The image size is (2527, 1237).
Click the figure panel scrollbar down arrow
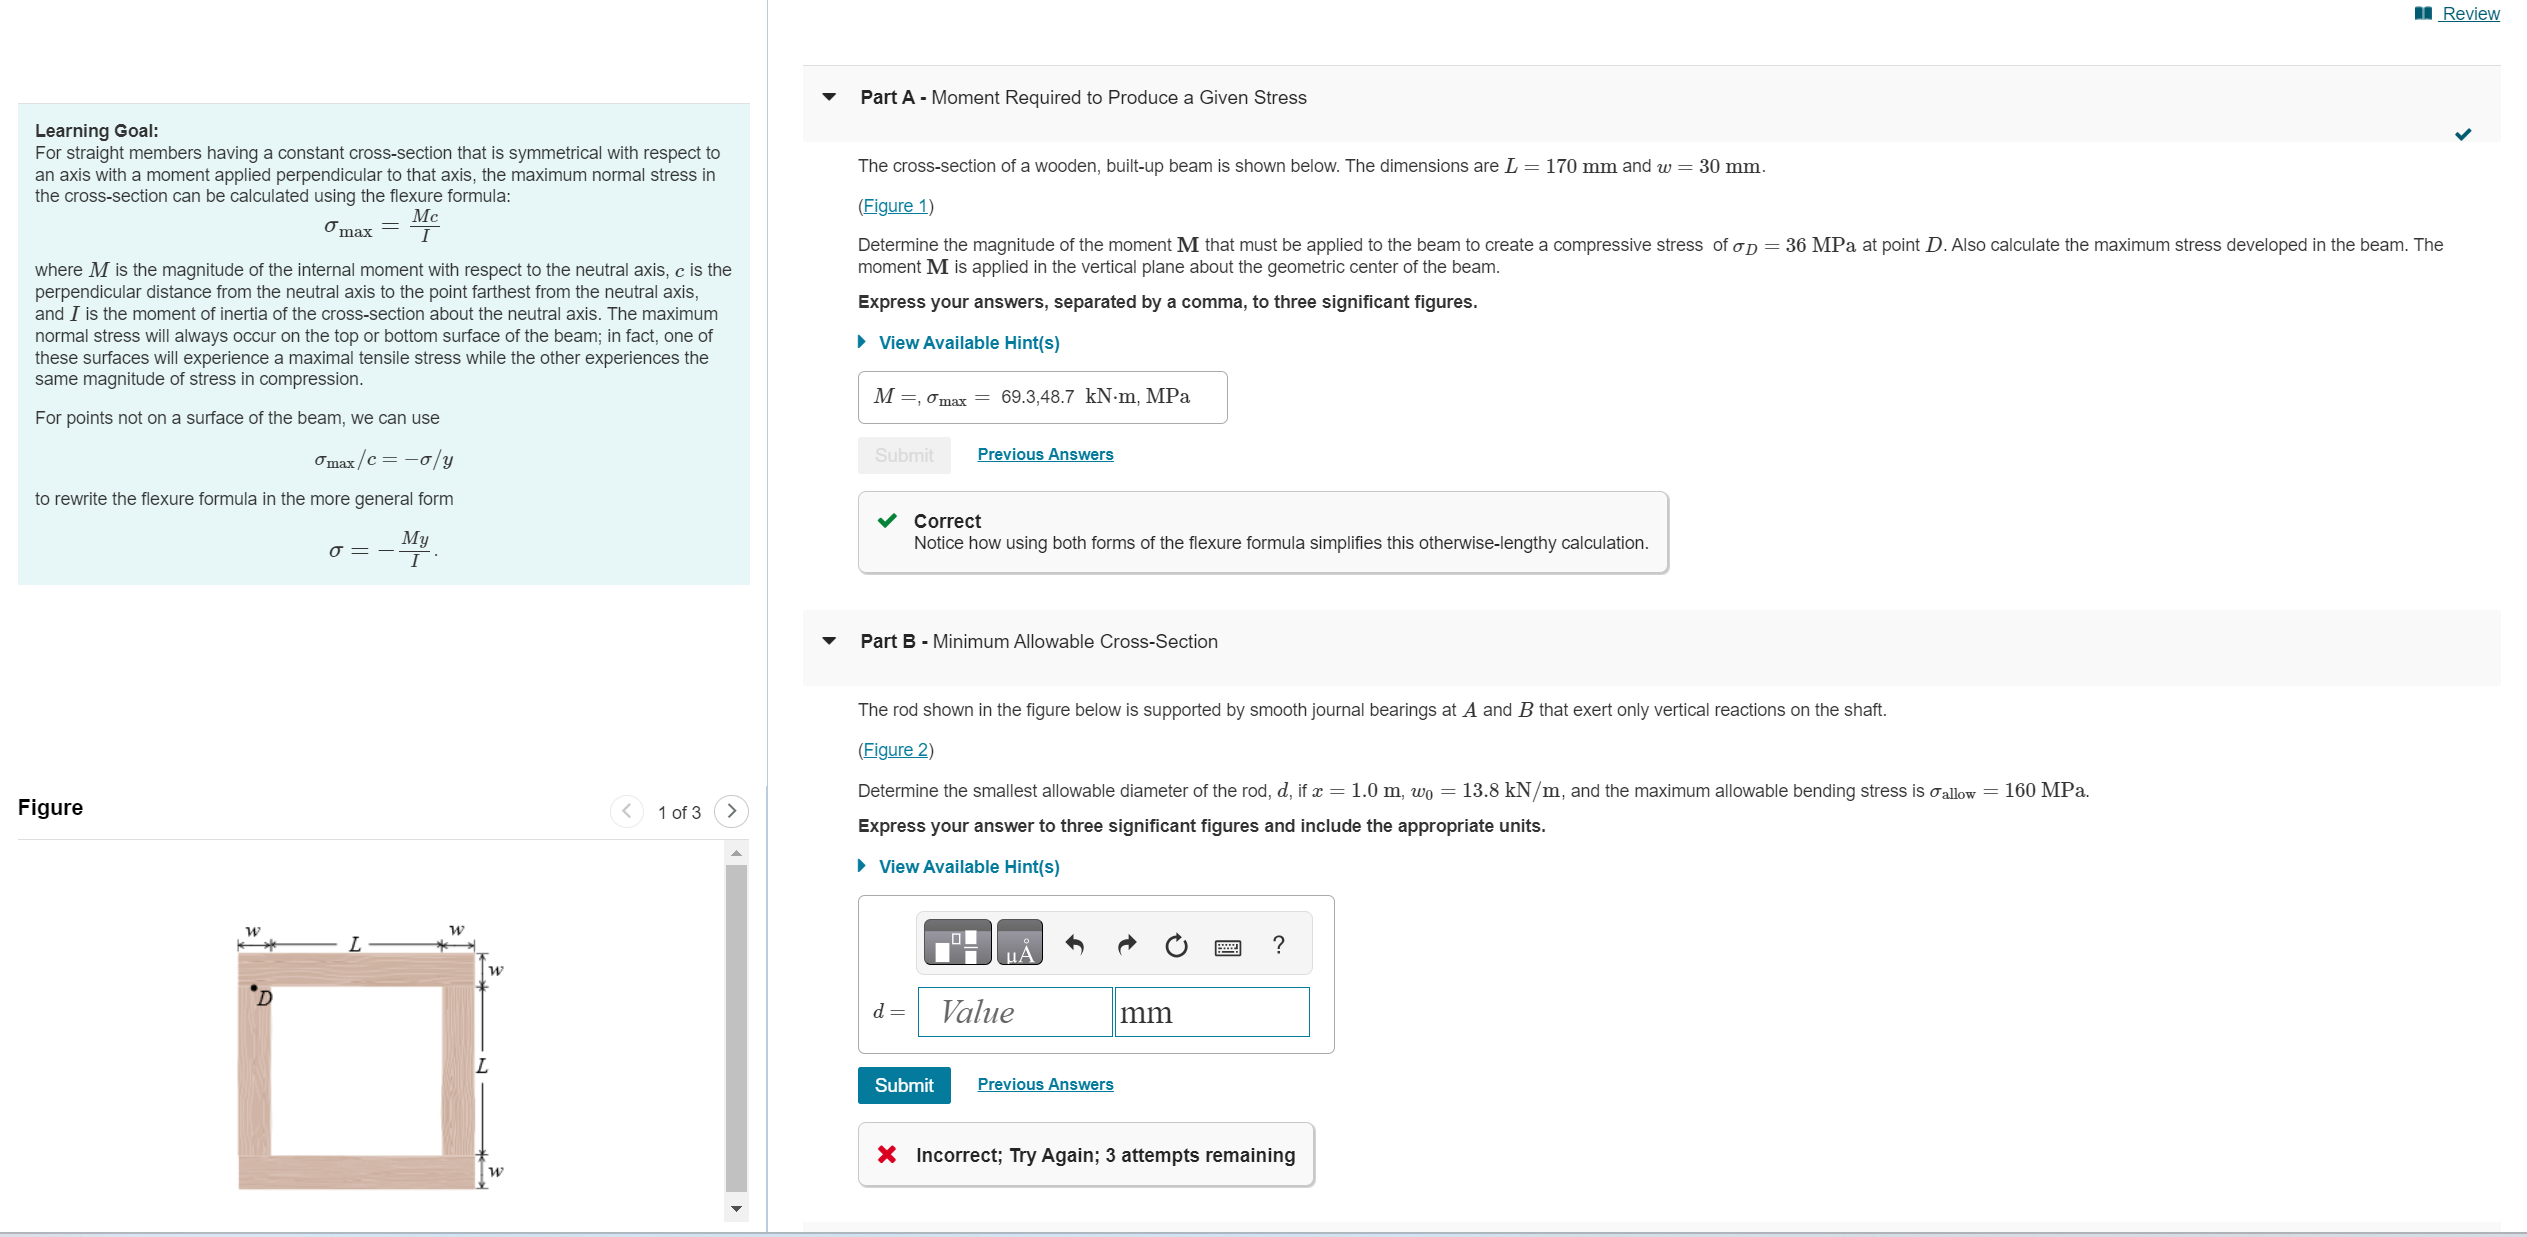737,1208
